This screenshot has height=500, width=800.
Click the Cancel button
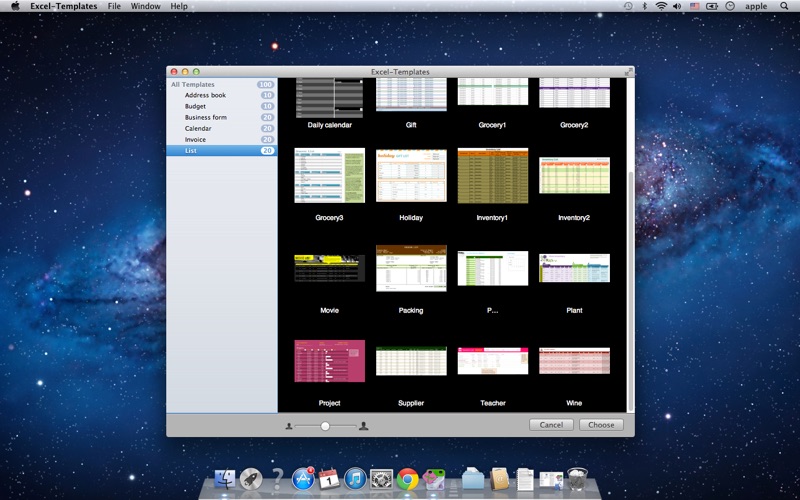[551, 425]
